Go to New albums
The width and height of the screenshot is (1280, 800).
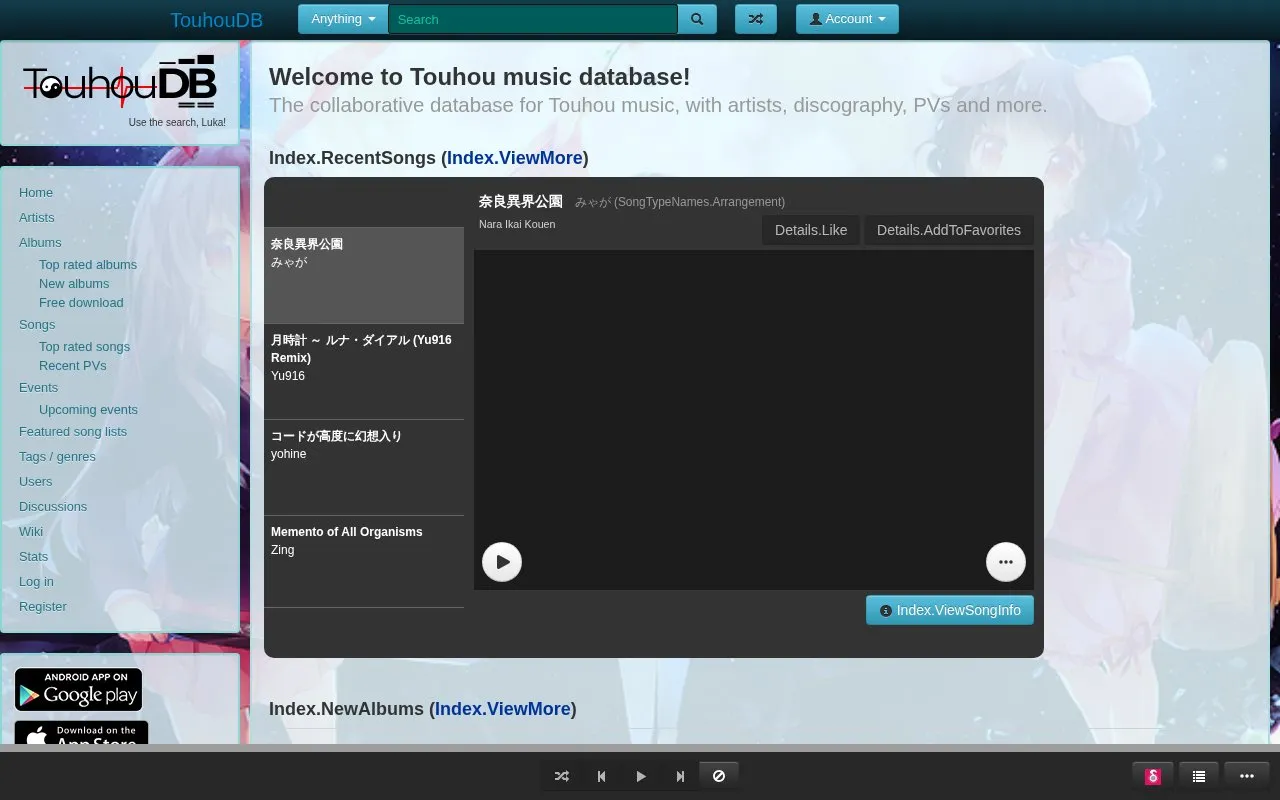[x=74, y=284]
